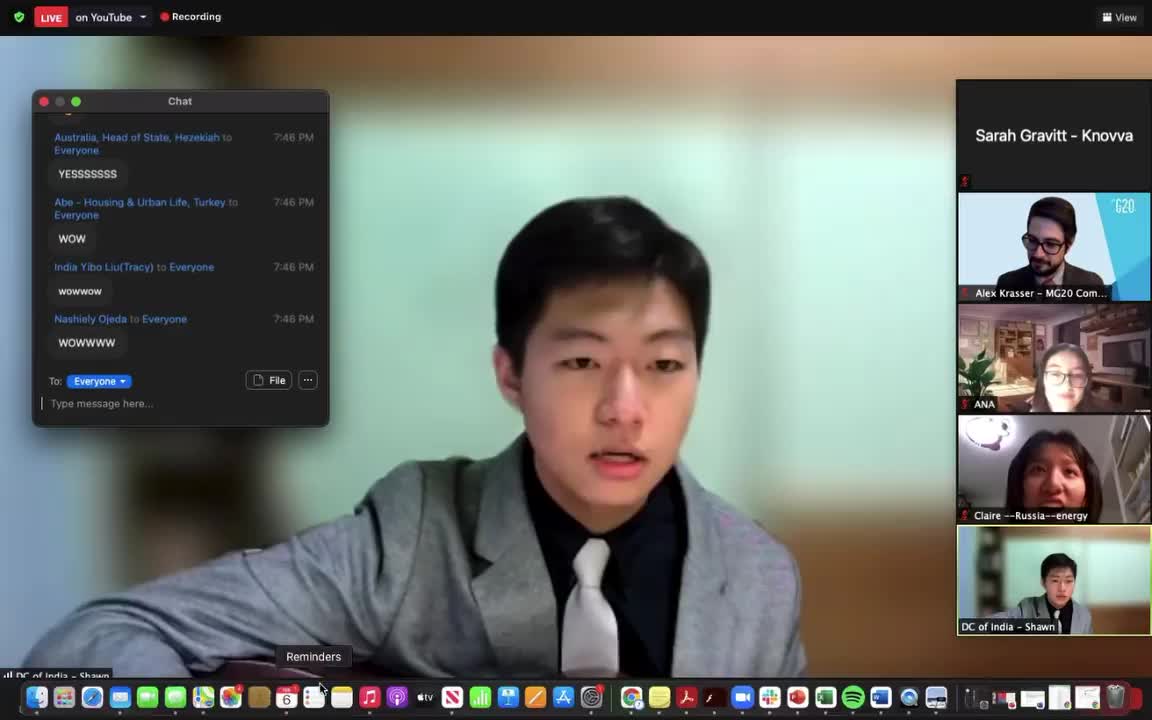This screenshot has height=720, width=1152.
Task: Select Alex Krasser's video thumbnail
Action: [1054, 247]
